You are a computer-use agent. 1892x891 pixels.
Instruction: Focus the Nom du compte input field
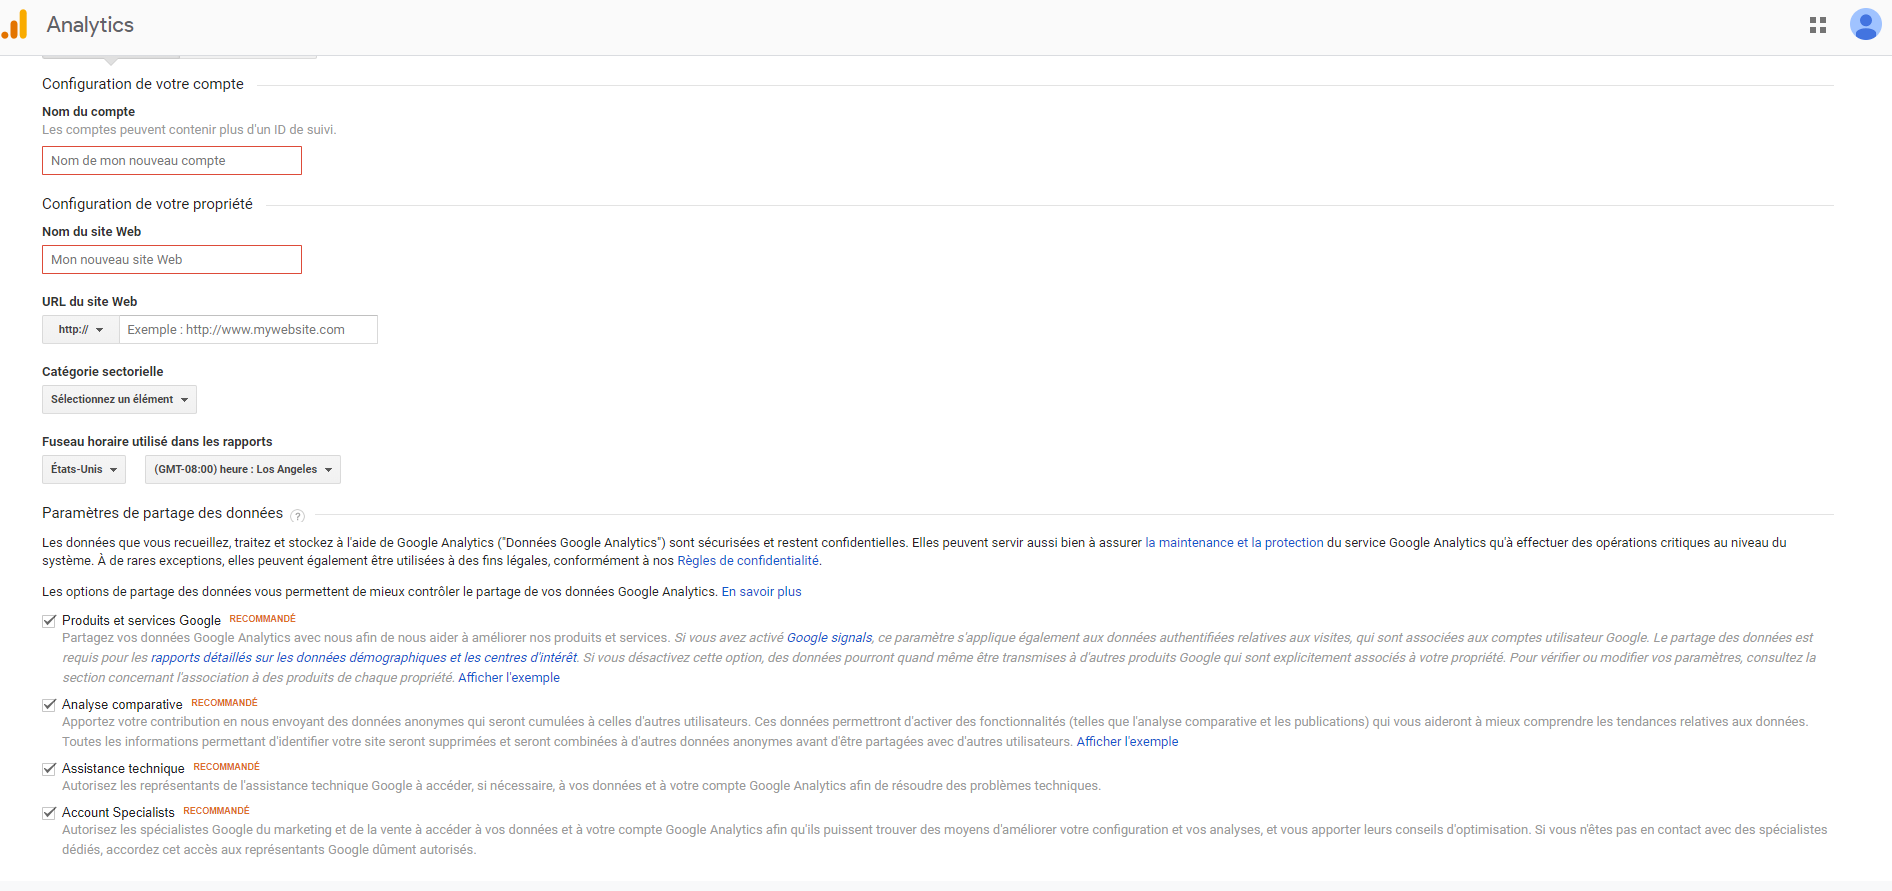point(172,161)
